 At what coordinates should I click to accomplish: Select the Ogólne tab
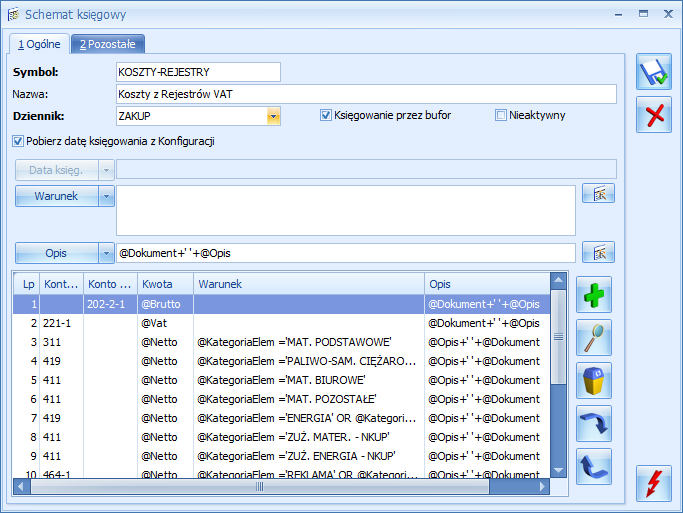click(x=40, y=44)
